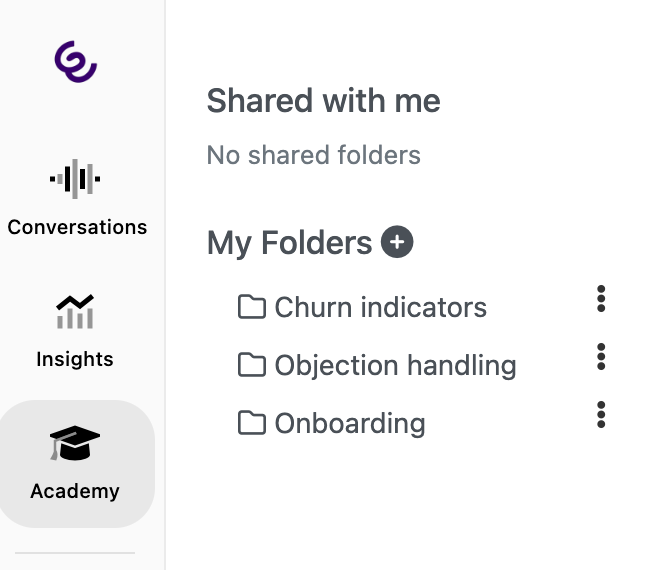Open three-dot menu for Onboarding folder

601,414
